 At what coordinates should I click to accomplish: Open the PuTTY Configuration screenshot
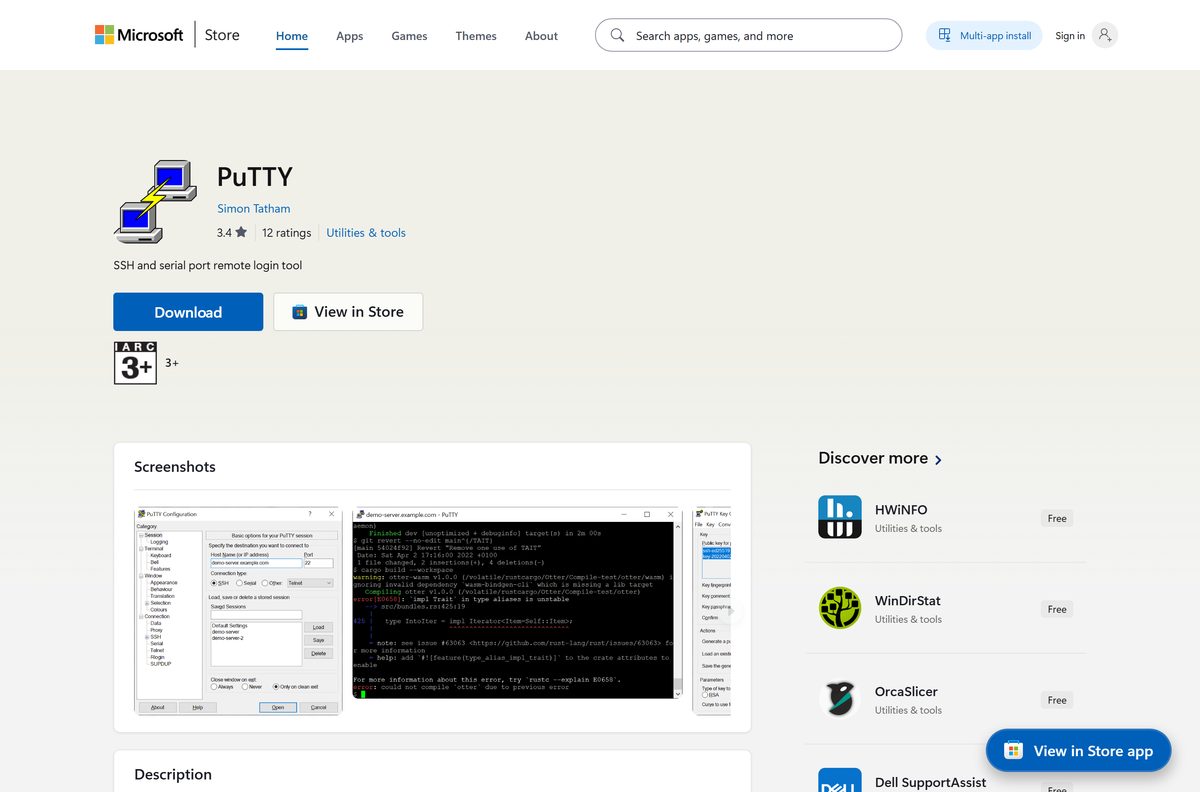238,610
